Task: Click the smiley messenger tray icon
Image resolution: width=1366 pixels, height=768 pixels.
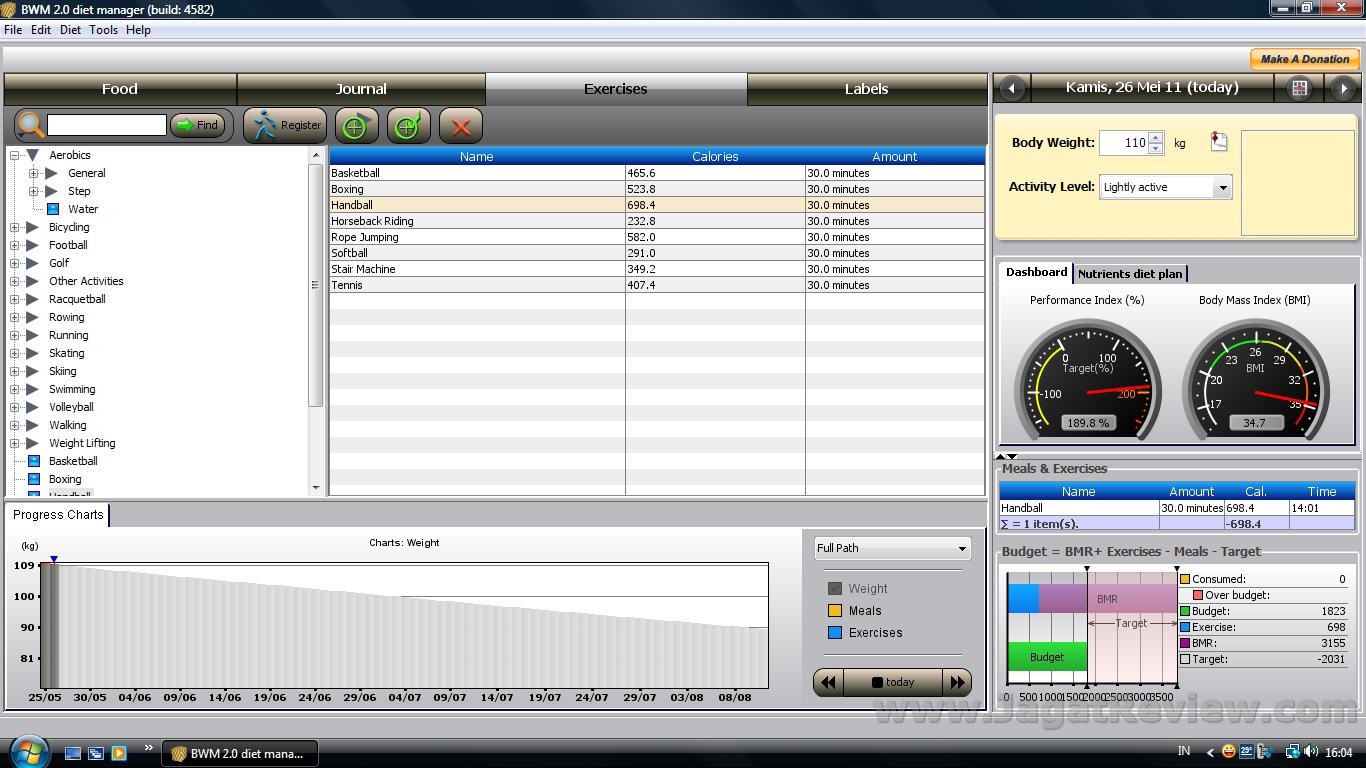Action: [x=1228, y=752]
